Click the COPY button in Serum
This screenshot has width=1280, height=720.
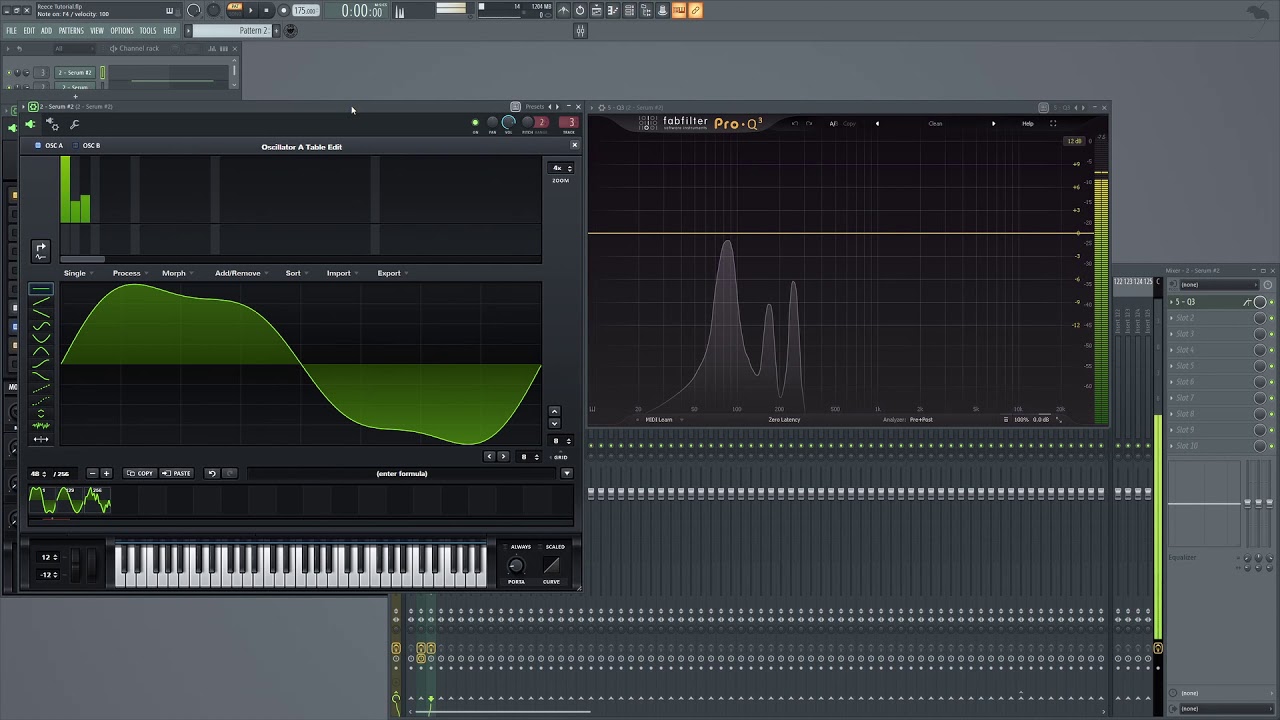point(140,473)
